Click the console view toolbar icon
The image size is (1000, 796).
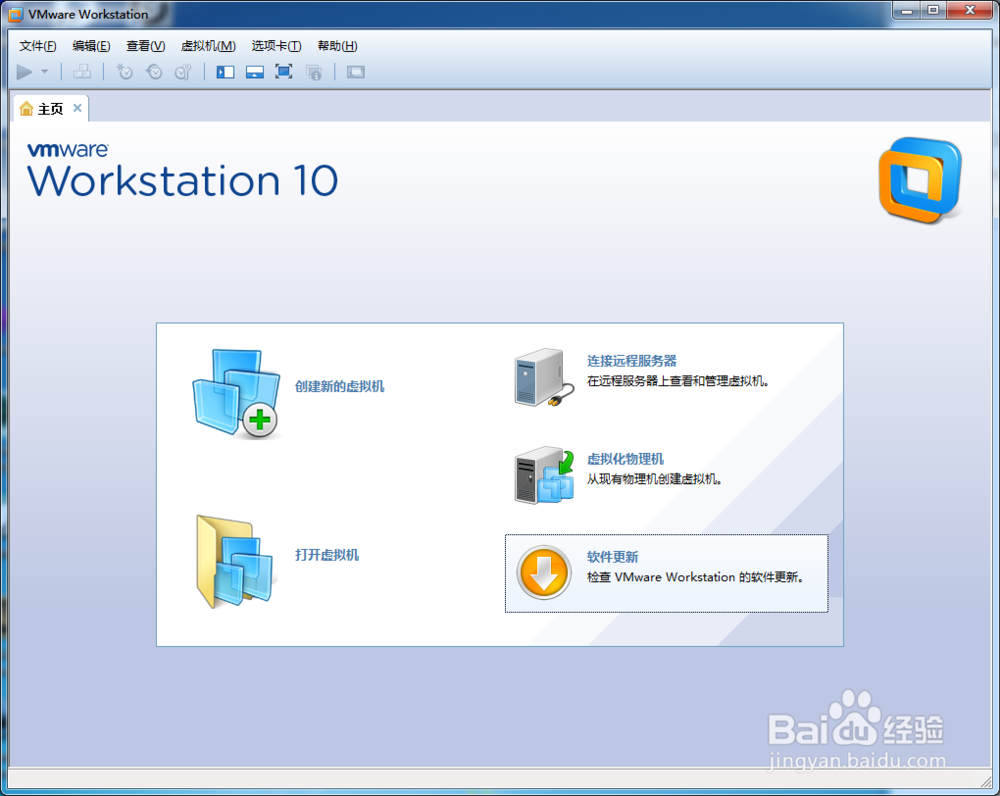[x=356, y=72]
